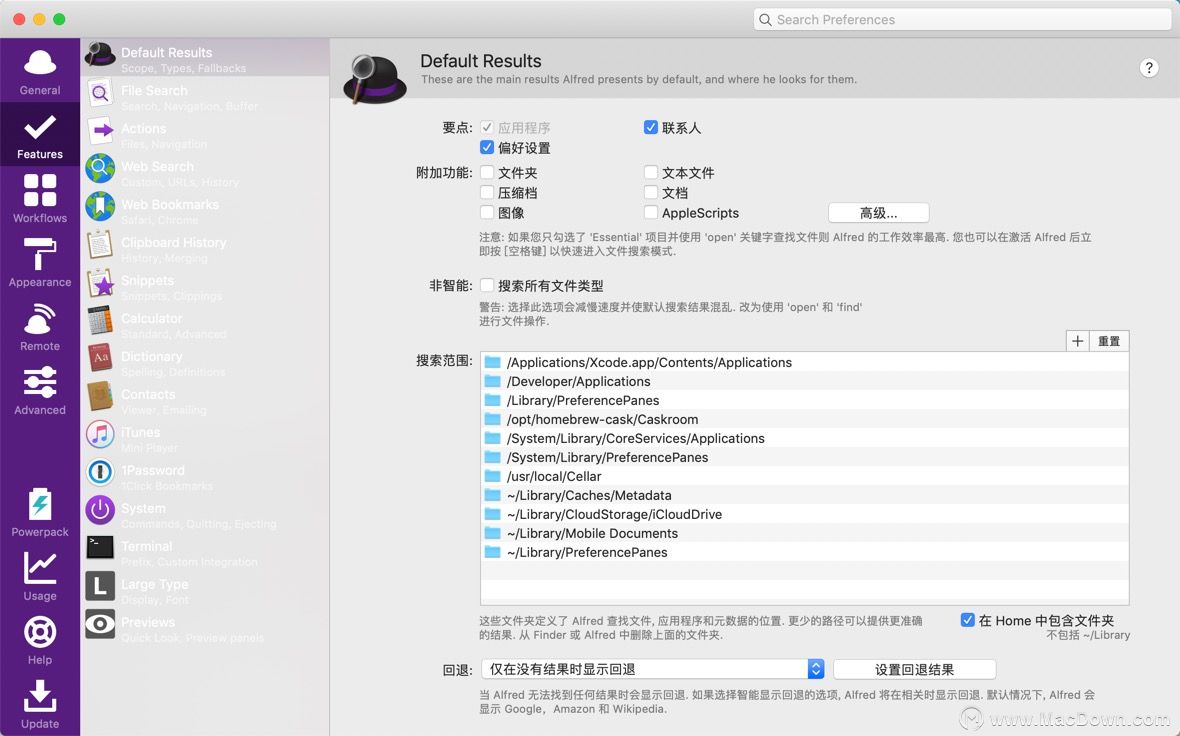The height and width of the screenshot is (736, 1180).
Task: Select the /usr/local/Cellar row
Action: tap(804, 476)
